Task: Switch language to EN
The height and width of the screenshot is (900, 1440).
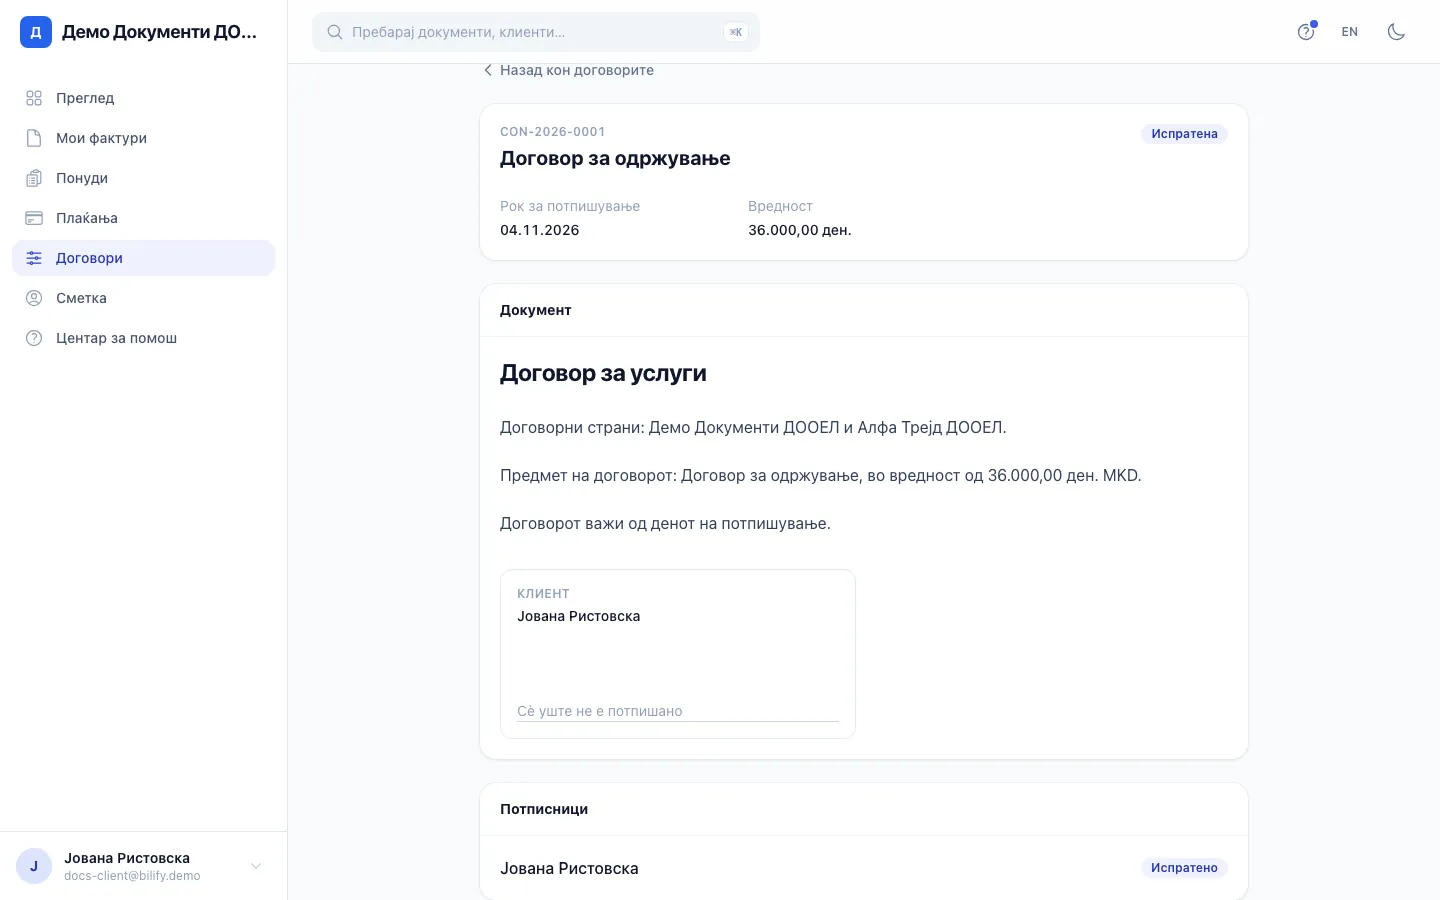Action: (1350, 32)
